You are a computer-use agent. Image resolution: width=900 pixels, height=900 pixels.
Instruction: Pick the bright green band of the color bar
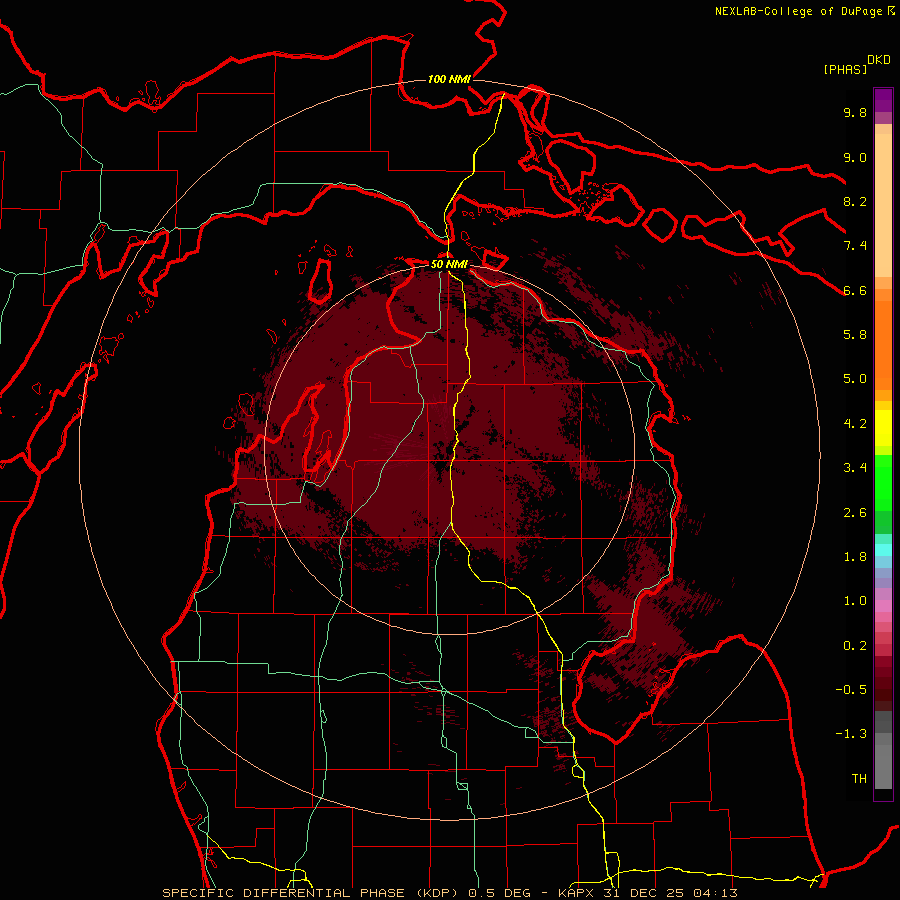[883, 482]
